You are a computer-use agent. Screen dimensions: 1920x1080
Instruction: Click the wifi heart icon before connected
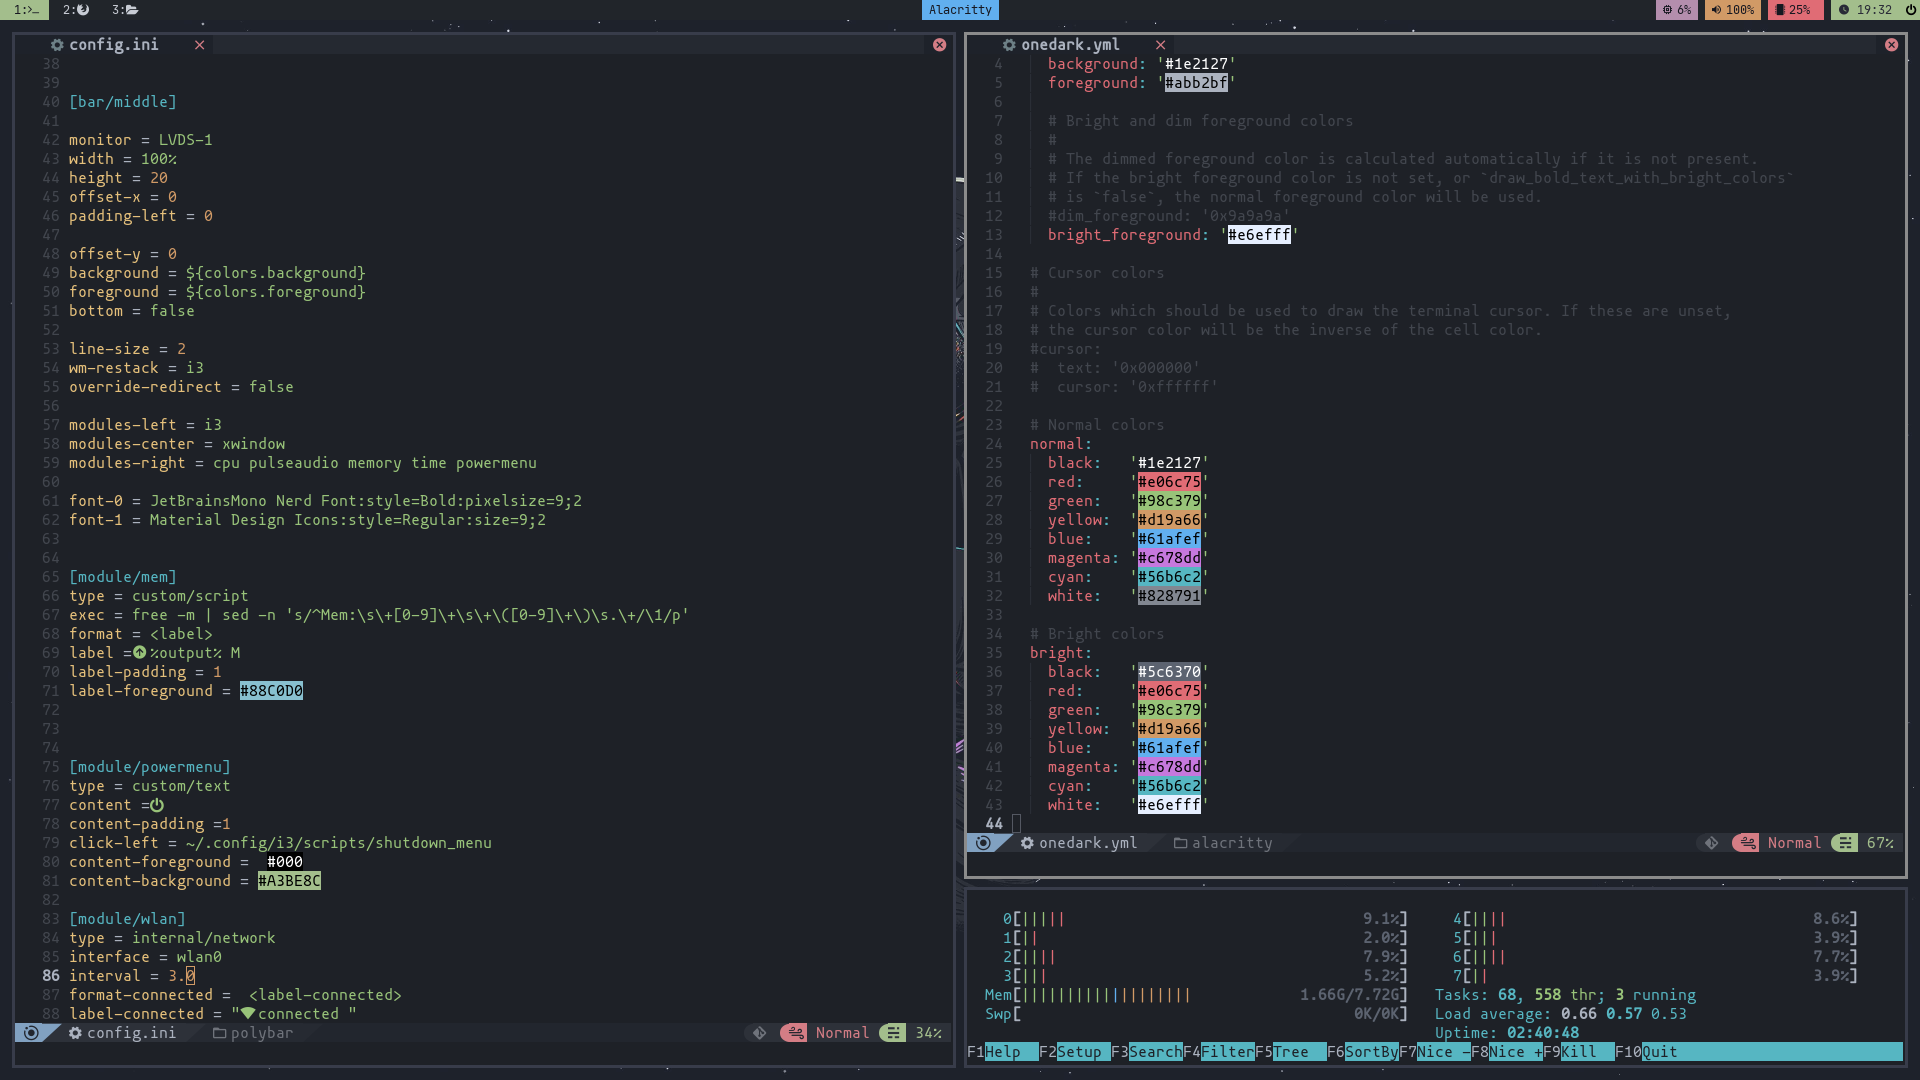coord(248,1014)
